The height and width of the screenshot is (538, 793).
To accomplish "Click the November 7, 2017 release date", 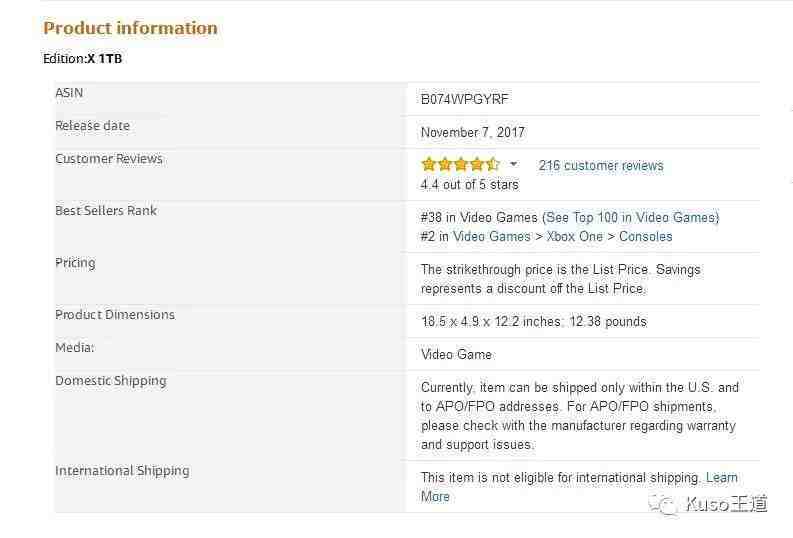I will [473, 132].
